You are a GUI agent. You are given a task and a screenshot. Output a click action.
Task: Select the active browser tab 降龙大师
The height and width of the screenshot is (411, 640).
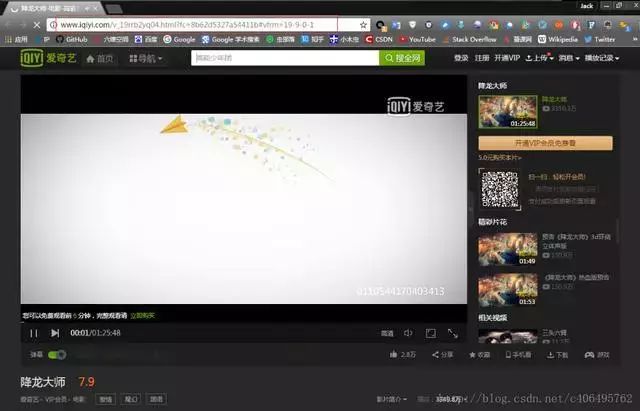point(55,8)
